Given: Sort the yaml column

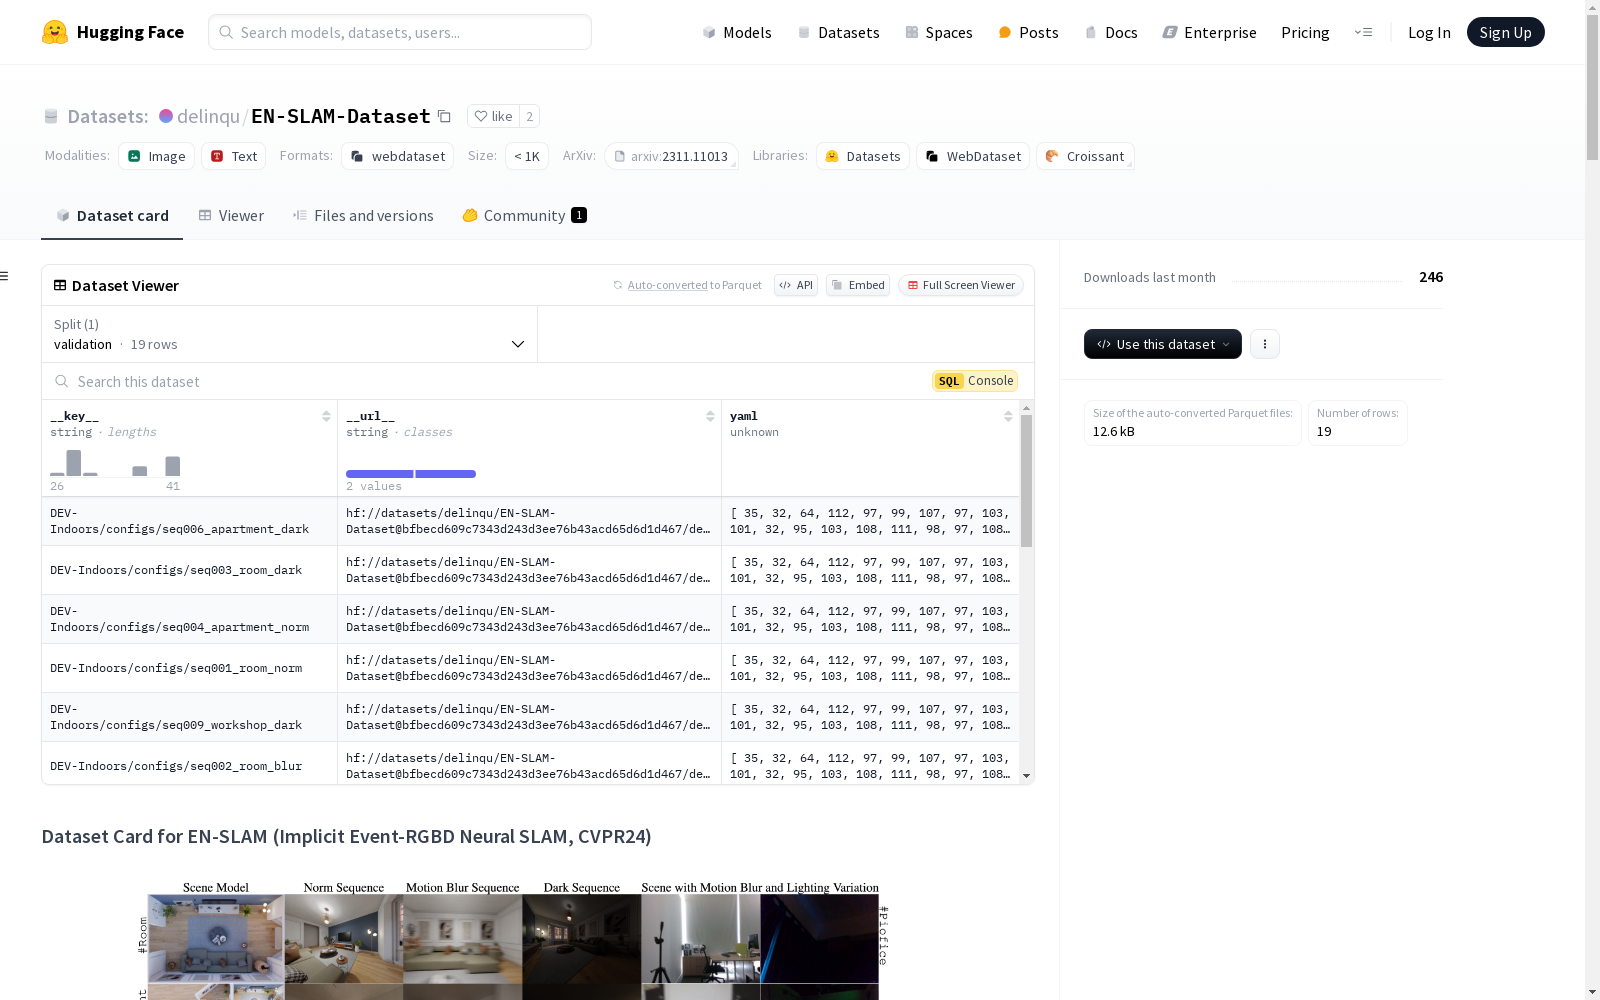Looking at the screenshot, I should point(1008,416).
